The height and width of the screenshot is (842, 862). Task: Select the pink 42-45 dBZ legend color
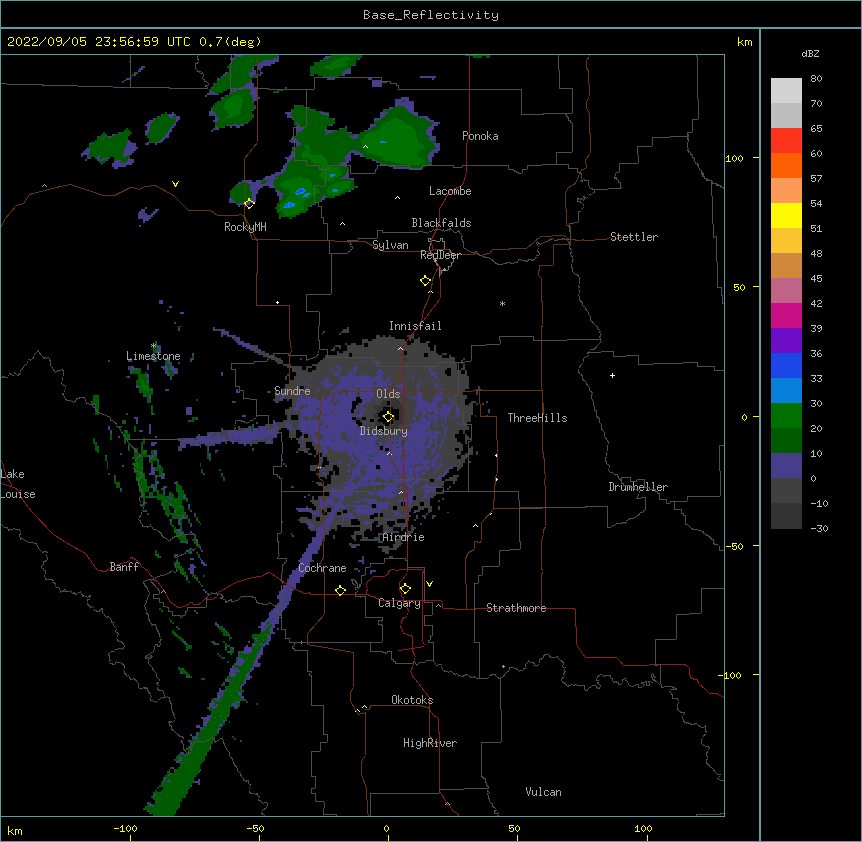click(786, 291)
